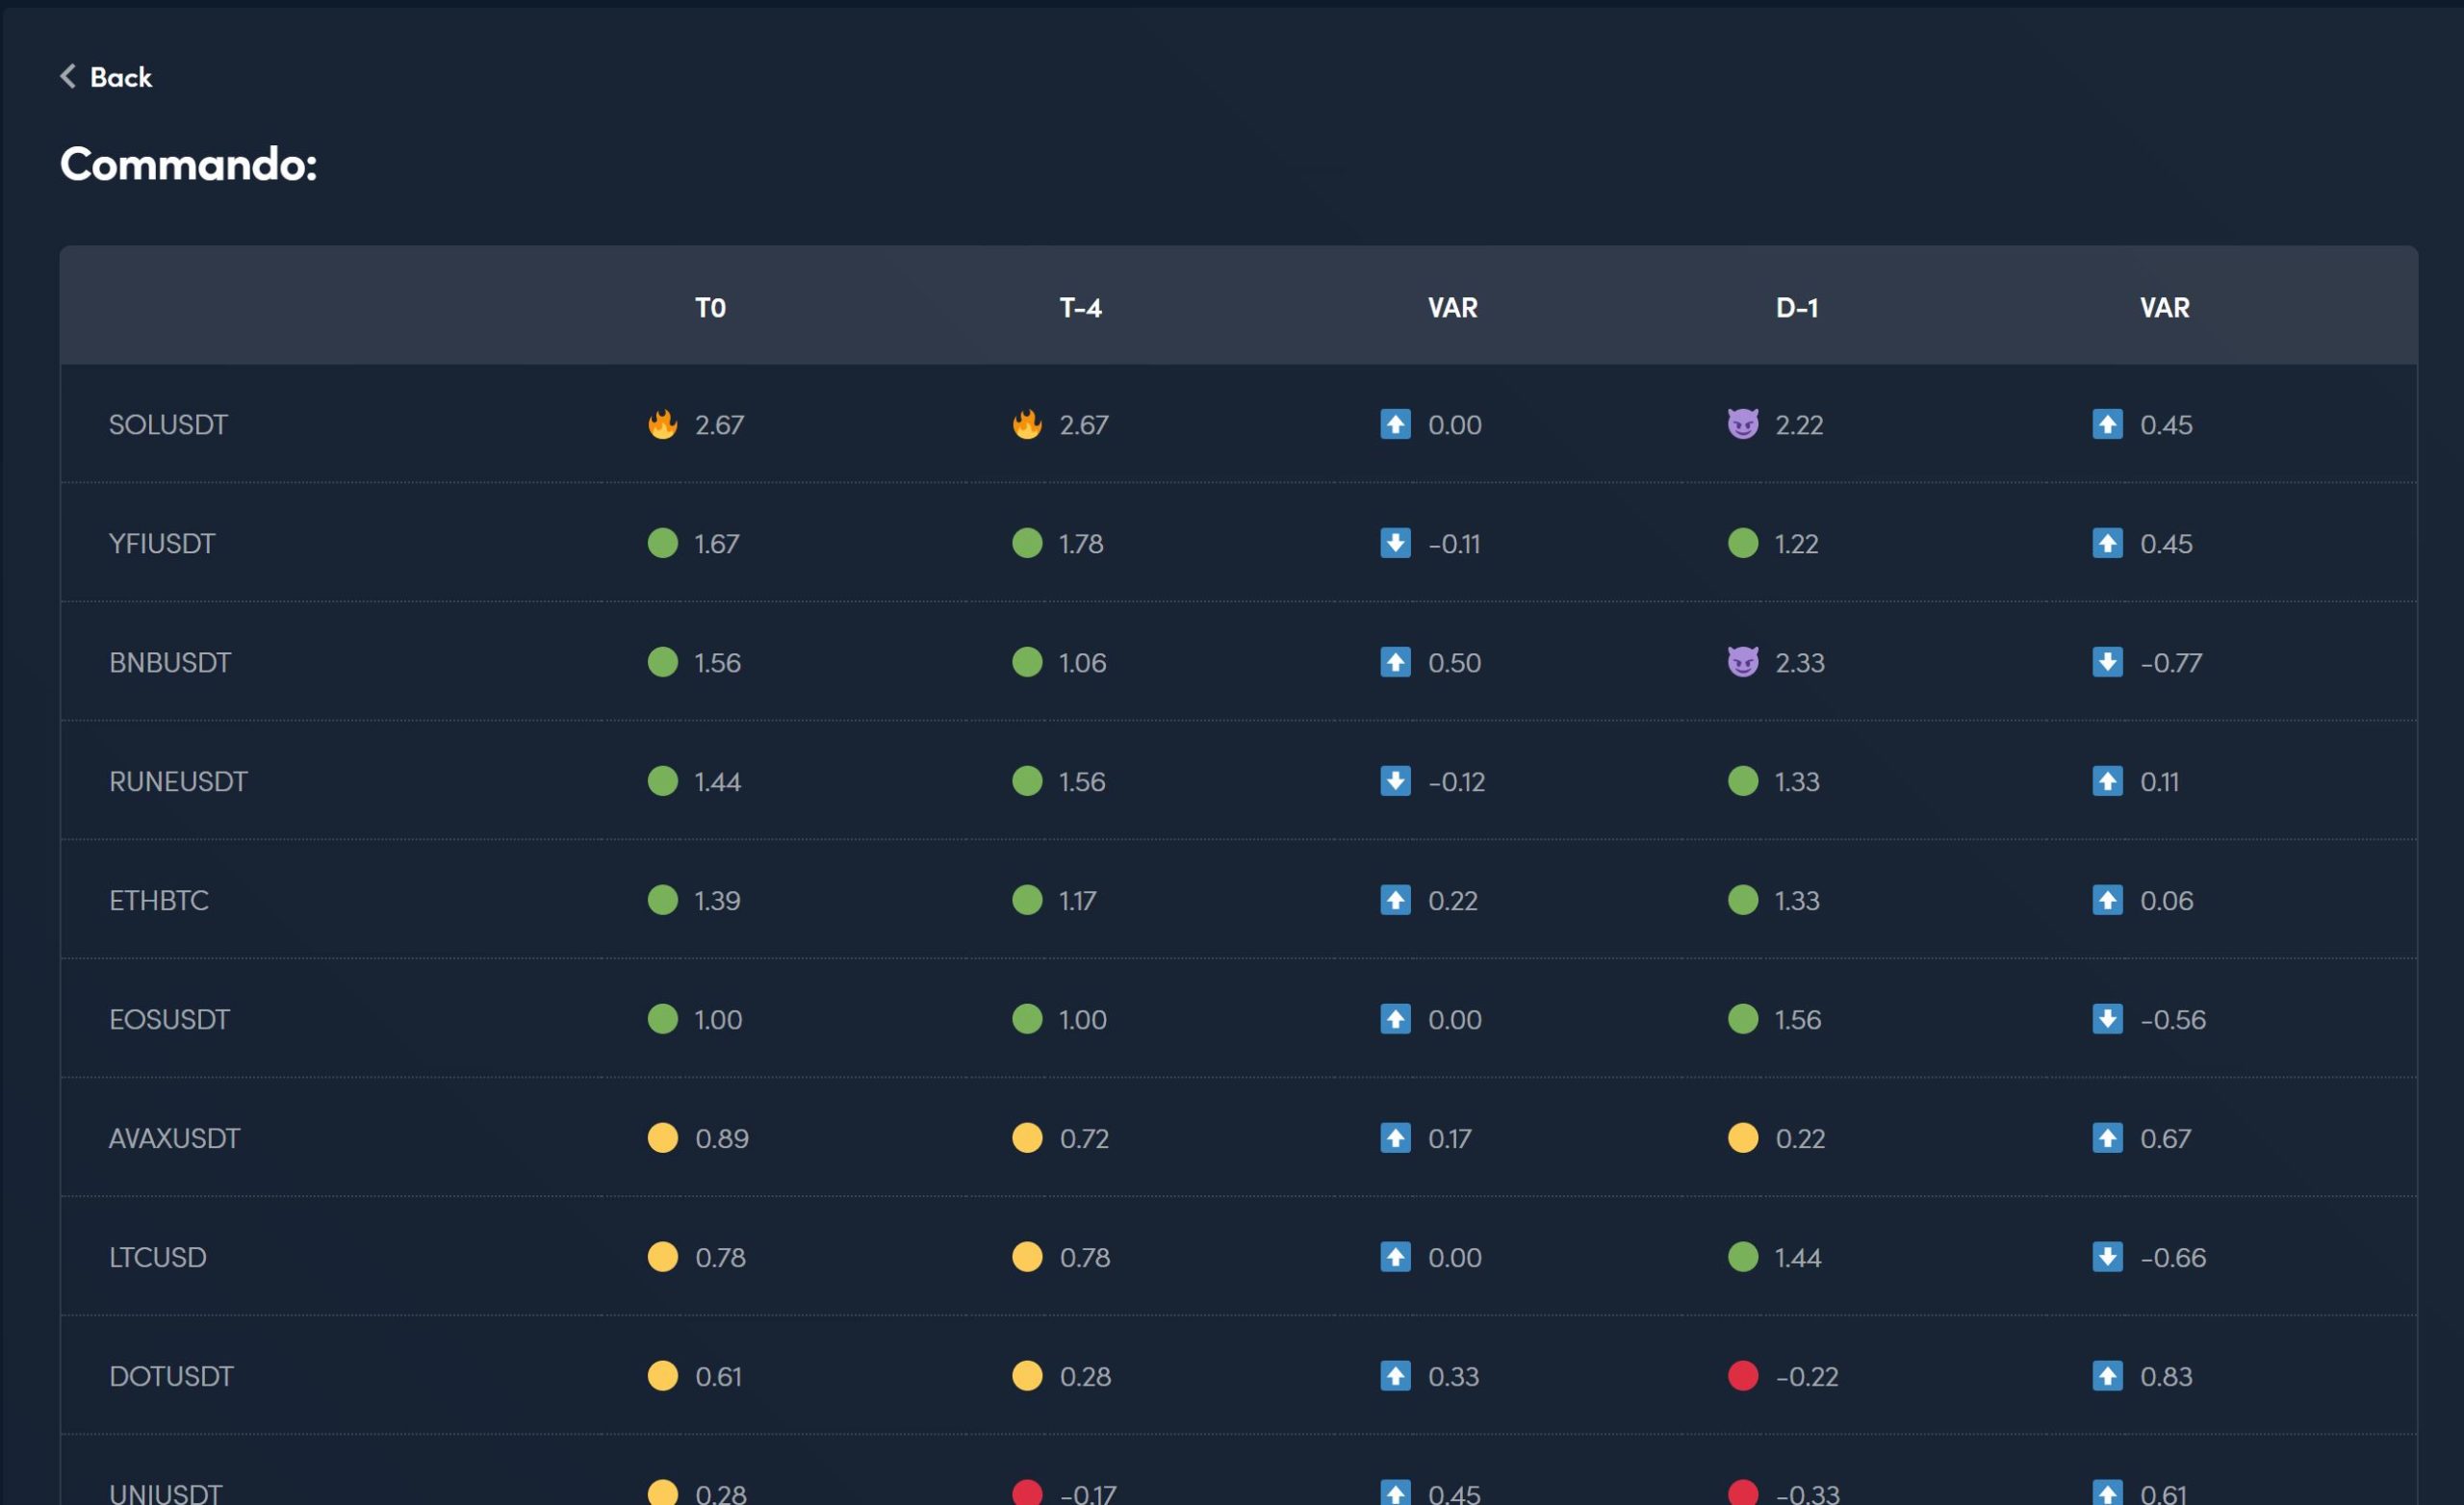This screenshot has height=1505, width=2464.
Task: Click the green dot beside LTCUSD 1.44
Action: click(1742, 1256)
